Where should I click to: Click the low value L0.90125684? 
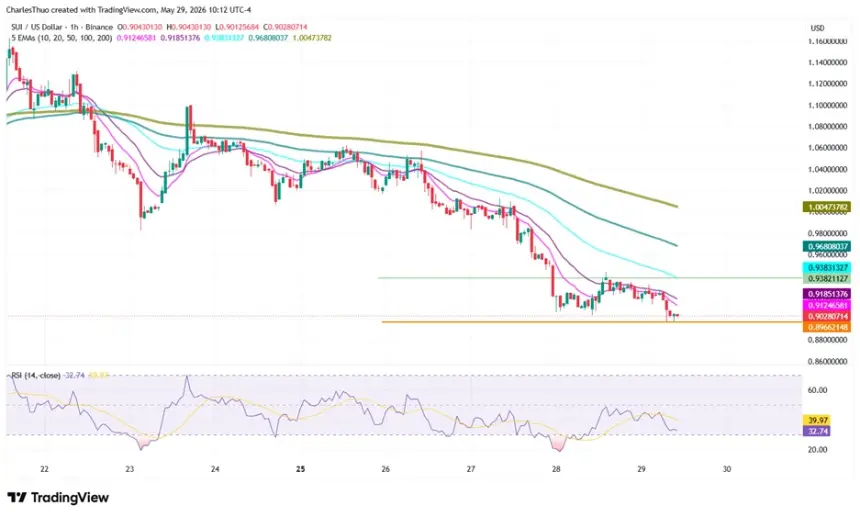[239, 27]
